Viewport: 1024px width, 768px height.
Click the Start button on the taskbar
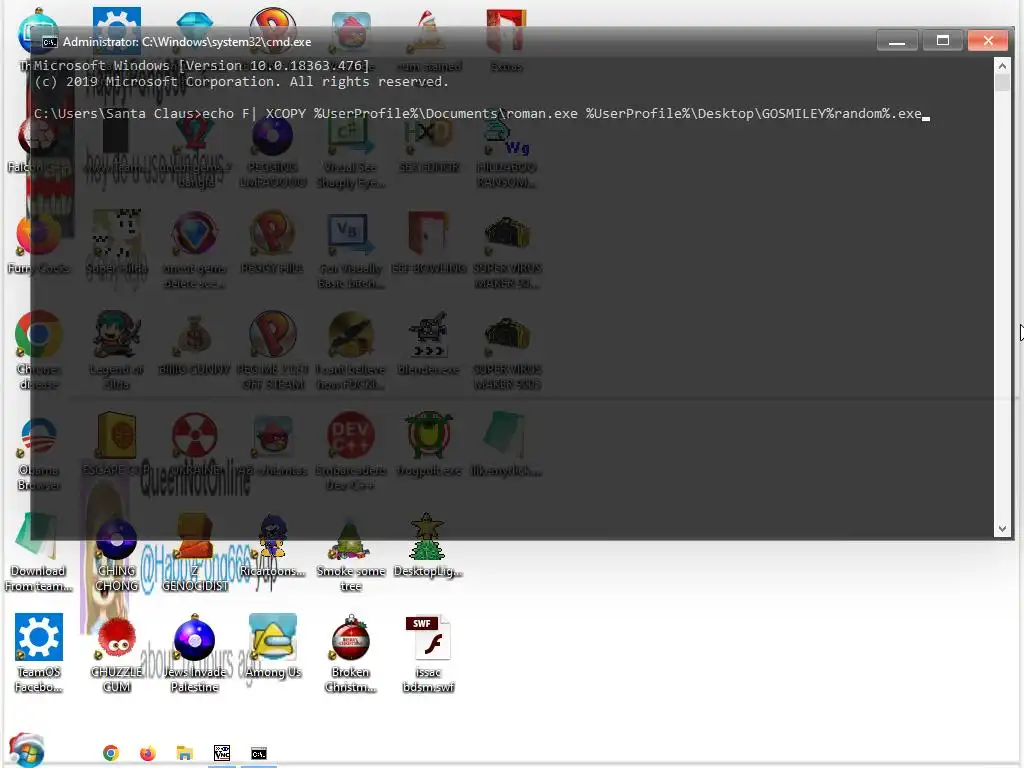point(26,750)
